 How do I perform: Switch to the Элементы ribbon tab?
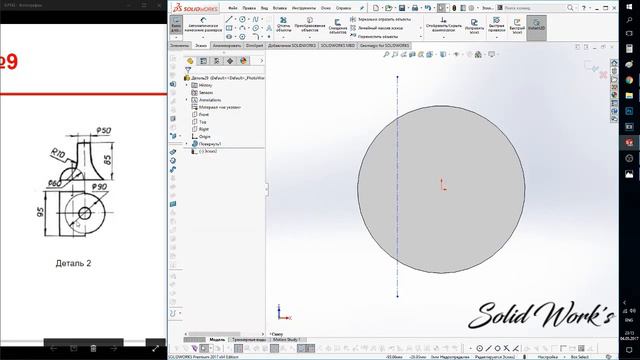point(180,46)
